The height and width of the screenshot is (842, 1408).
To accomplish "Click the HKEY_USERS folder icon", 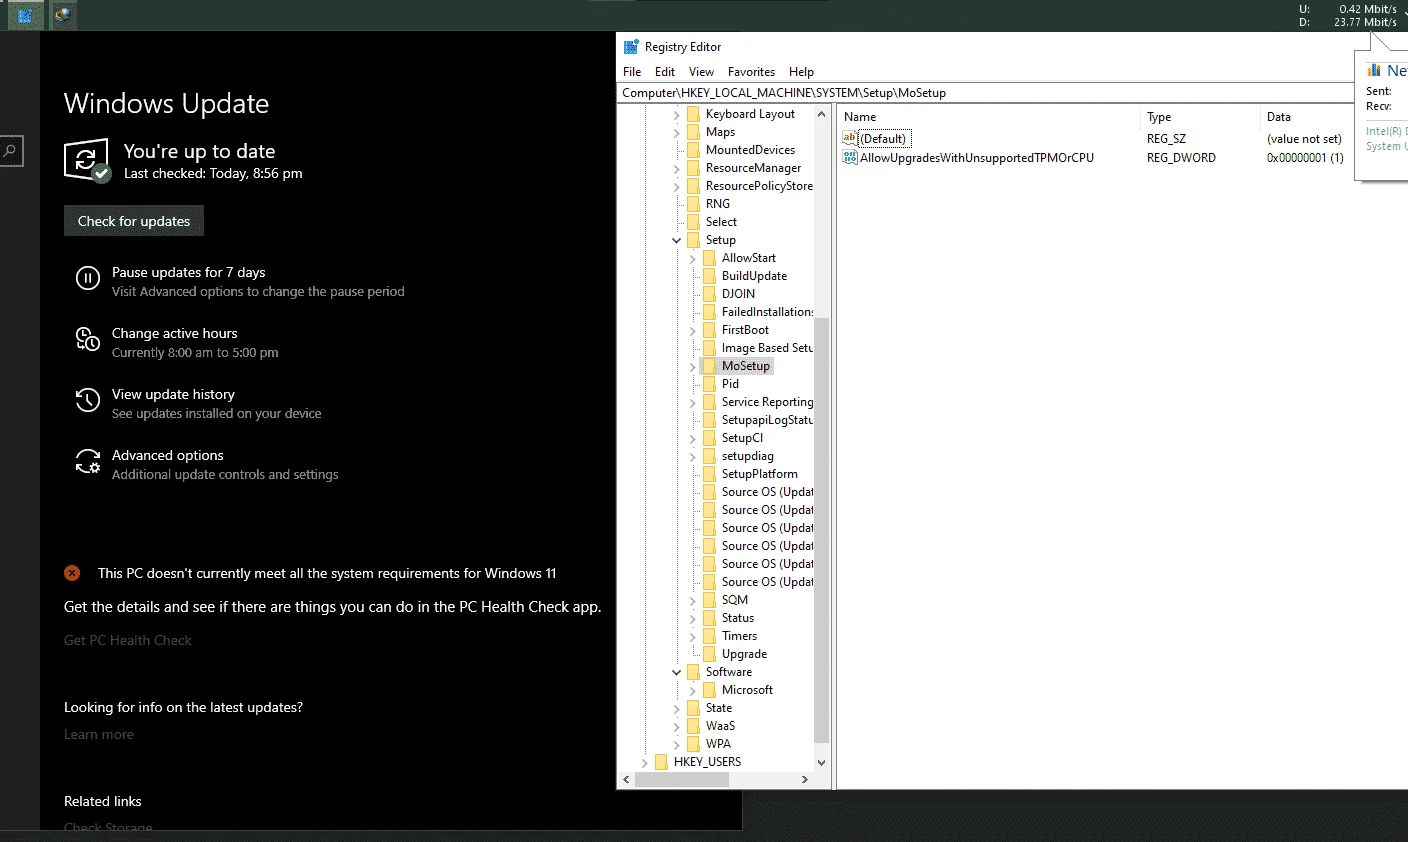I will coord(661,762).
